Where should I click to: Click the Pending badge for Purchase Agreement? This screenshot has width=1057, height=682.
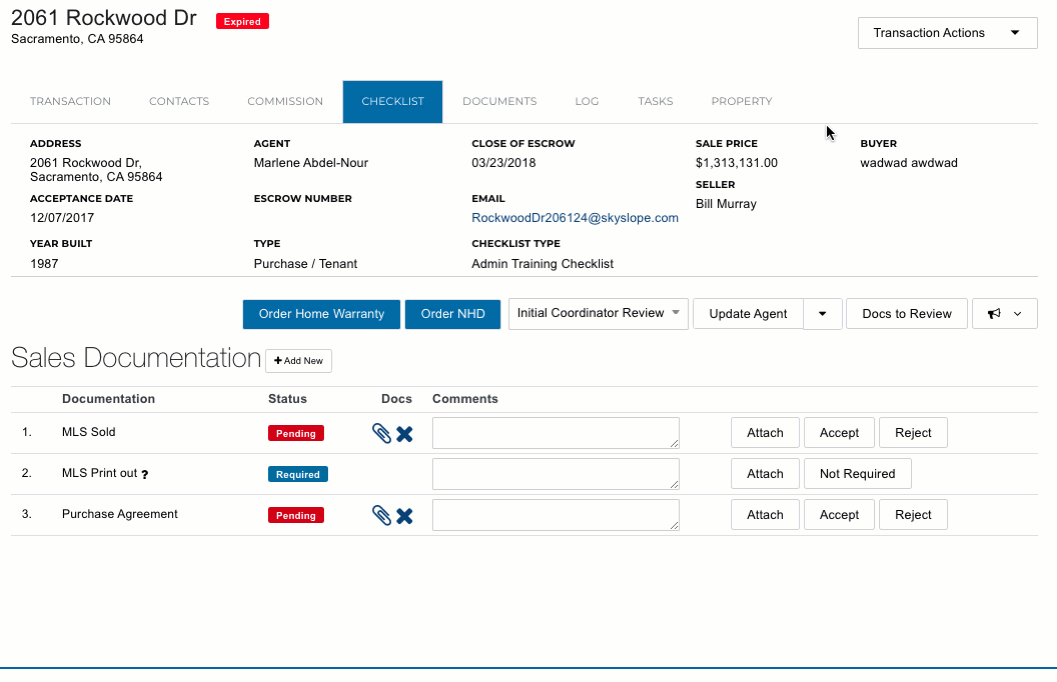point(296,516)
